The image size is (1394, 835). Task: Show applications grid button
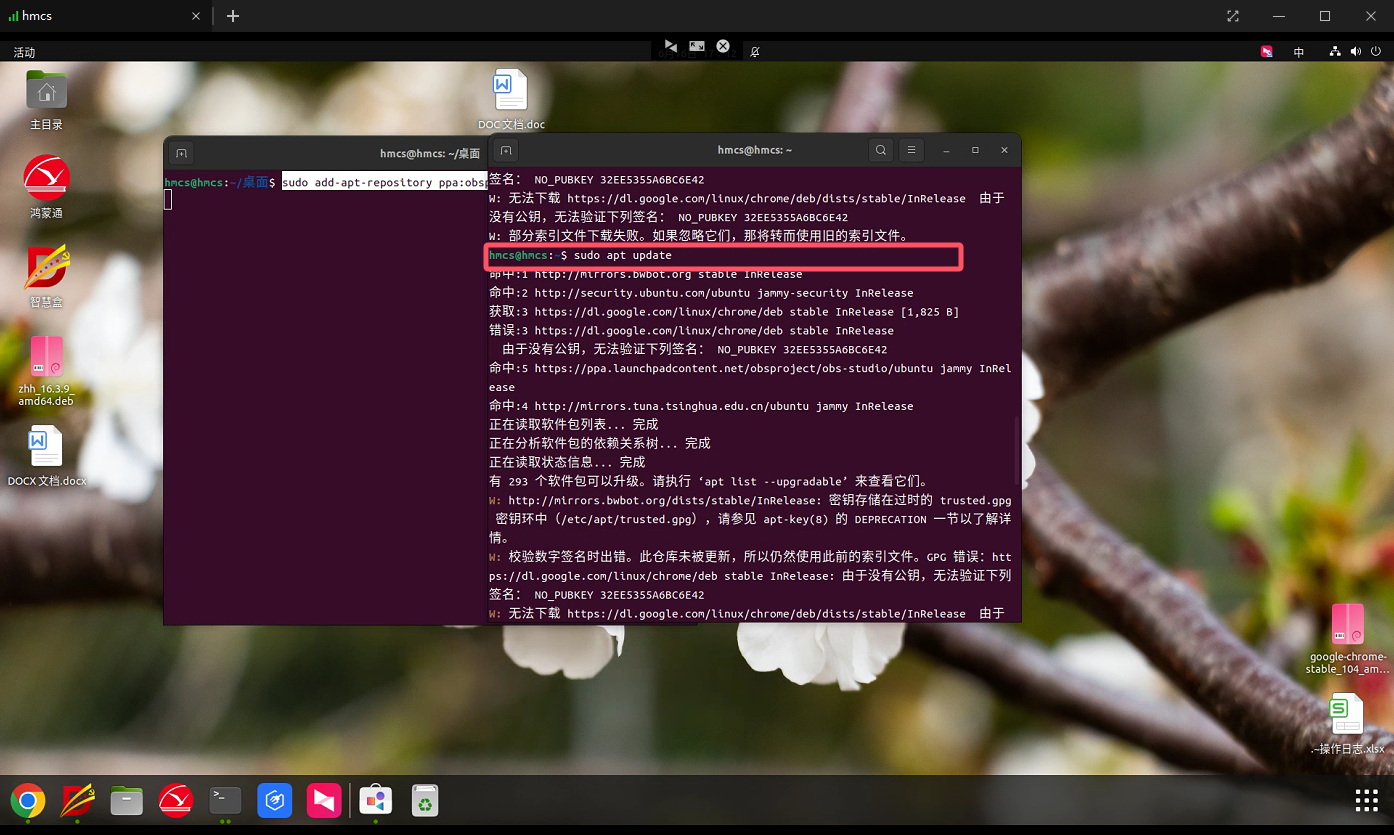coord(1366,800)
